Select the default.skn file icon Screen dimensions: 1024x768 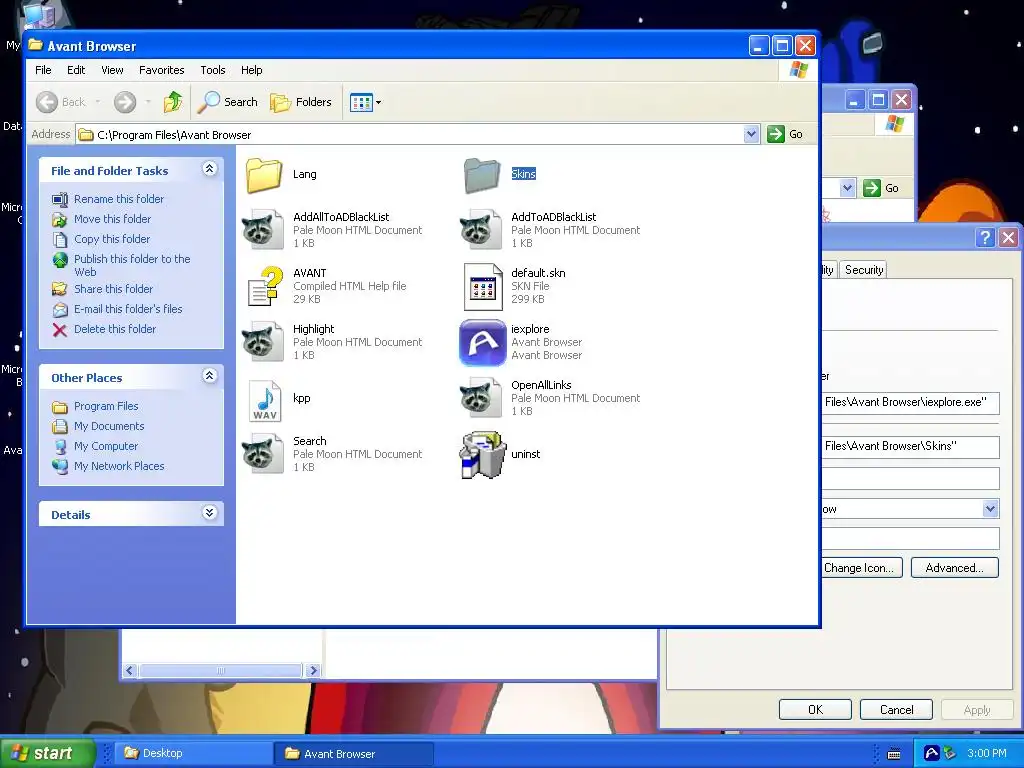(x=483, y=286)
